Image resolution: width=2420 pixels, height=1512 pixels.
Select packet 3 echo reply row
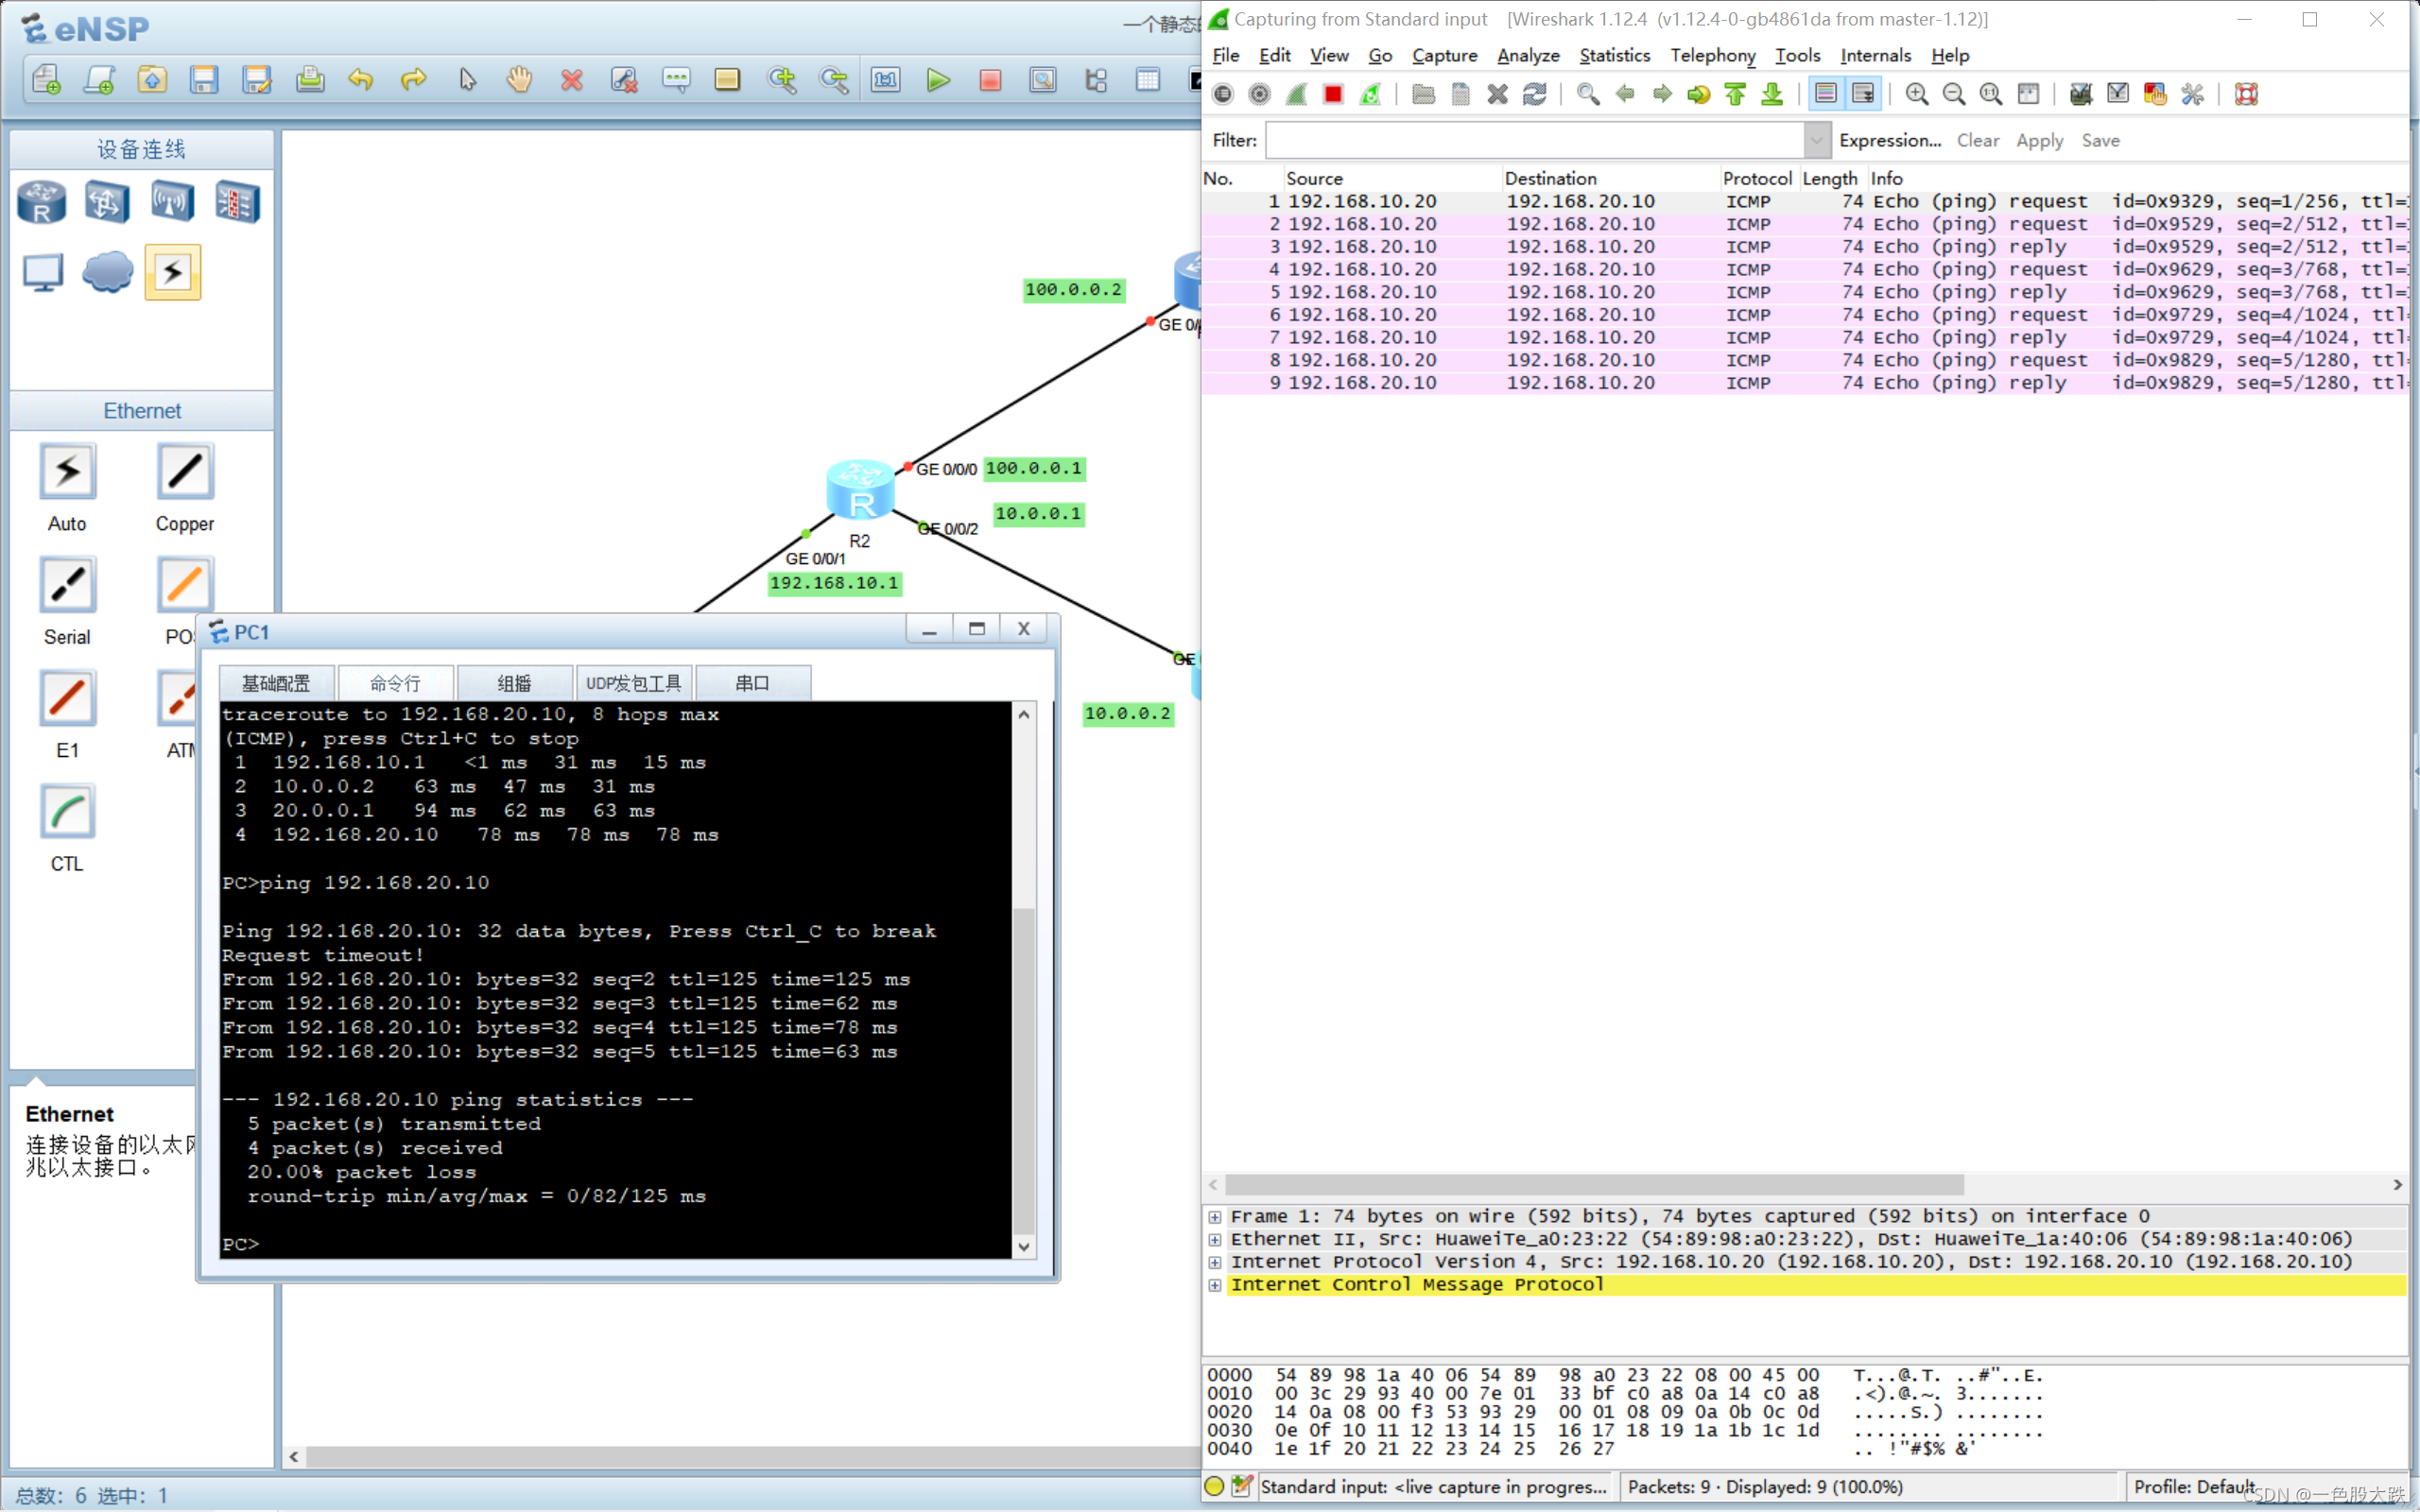point(1804,247)
